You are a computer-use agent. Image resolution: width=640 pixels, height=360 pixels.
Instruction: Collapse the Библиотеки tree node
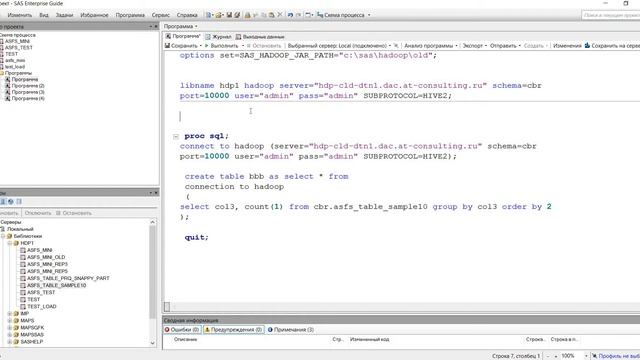(x=3, y=236)
